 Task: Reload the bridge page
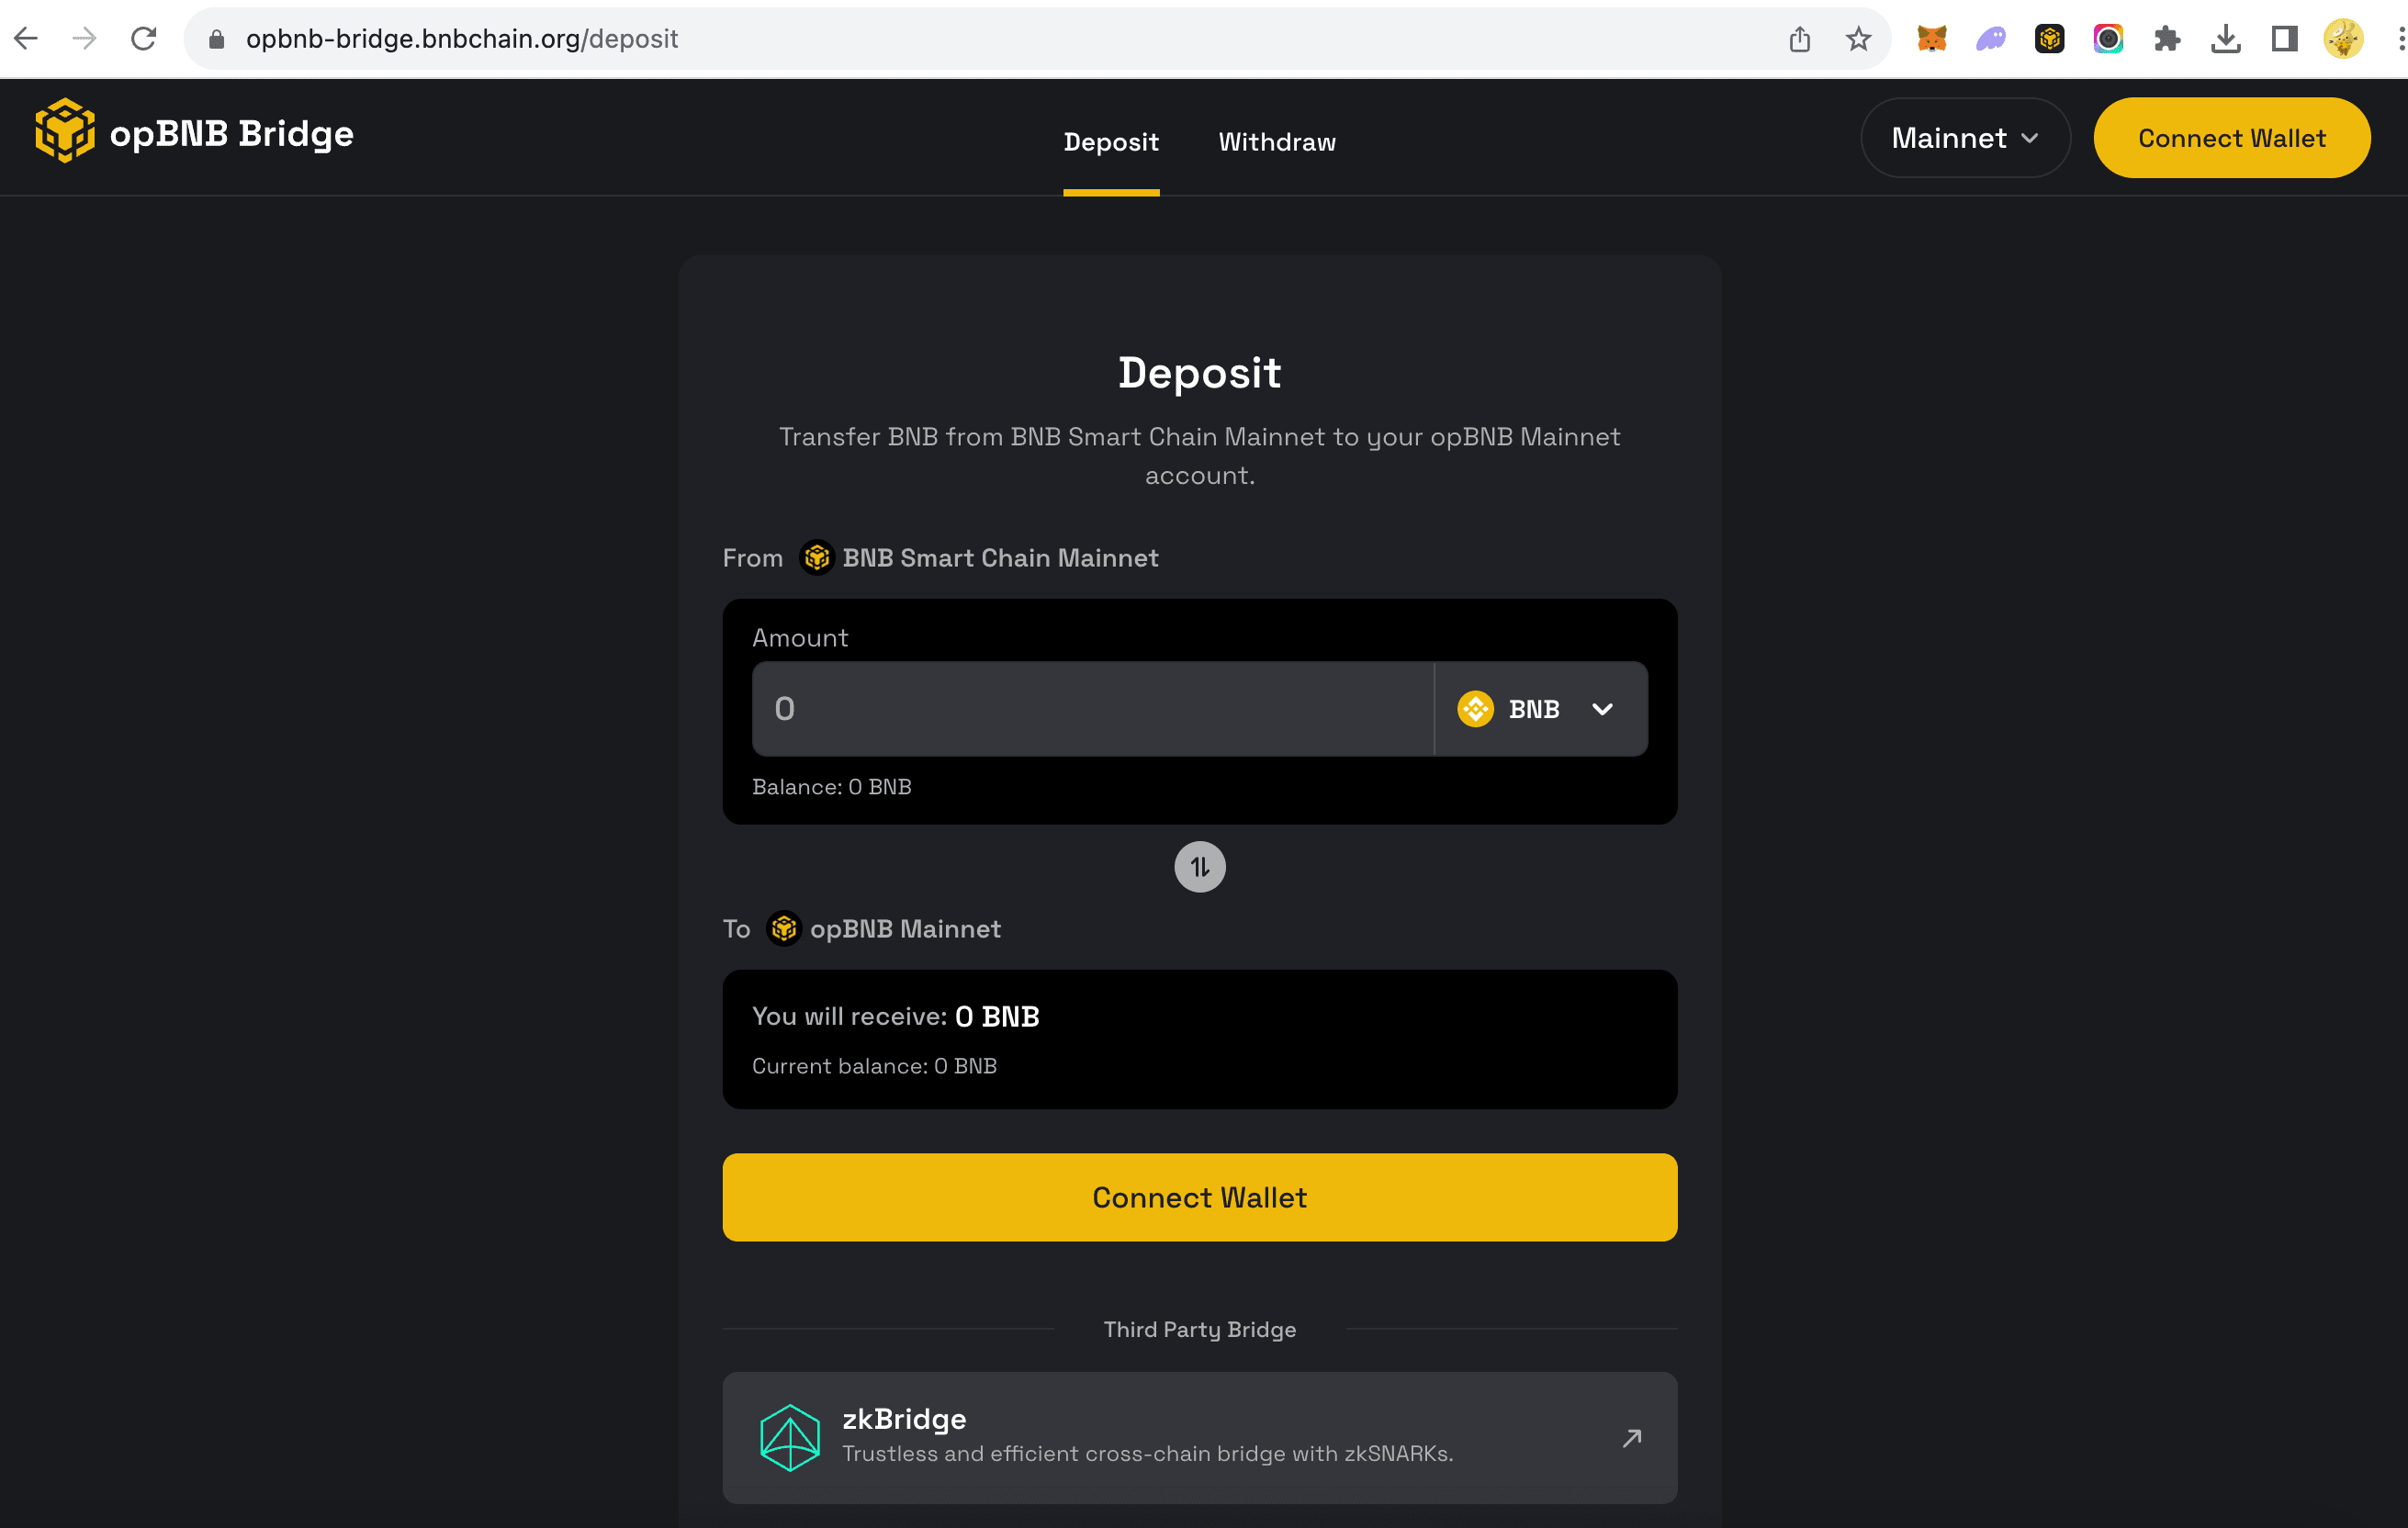click(x=144, y=39)
